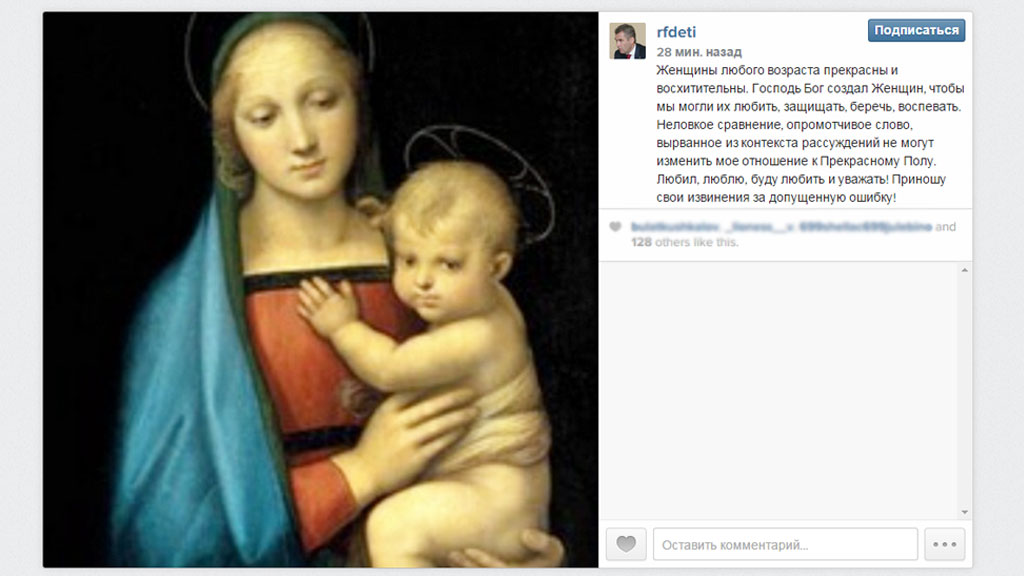The width and height of the screenshot is (1024, 576).
Task: Click the word 'and' after liker names
Action: tap(945, 227)
